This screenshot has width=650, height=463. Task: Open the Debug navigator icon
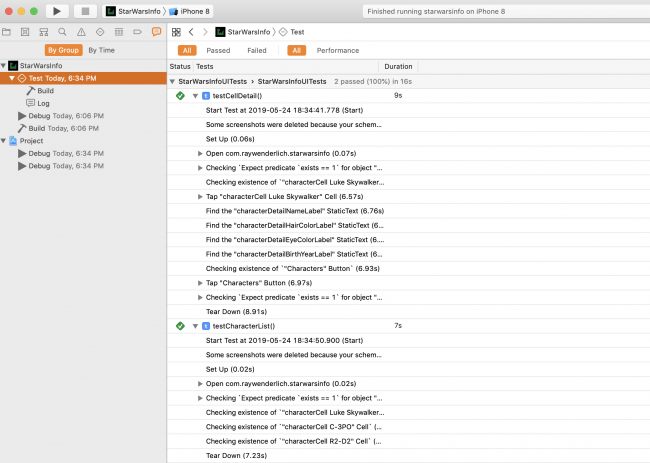119,32
